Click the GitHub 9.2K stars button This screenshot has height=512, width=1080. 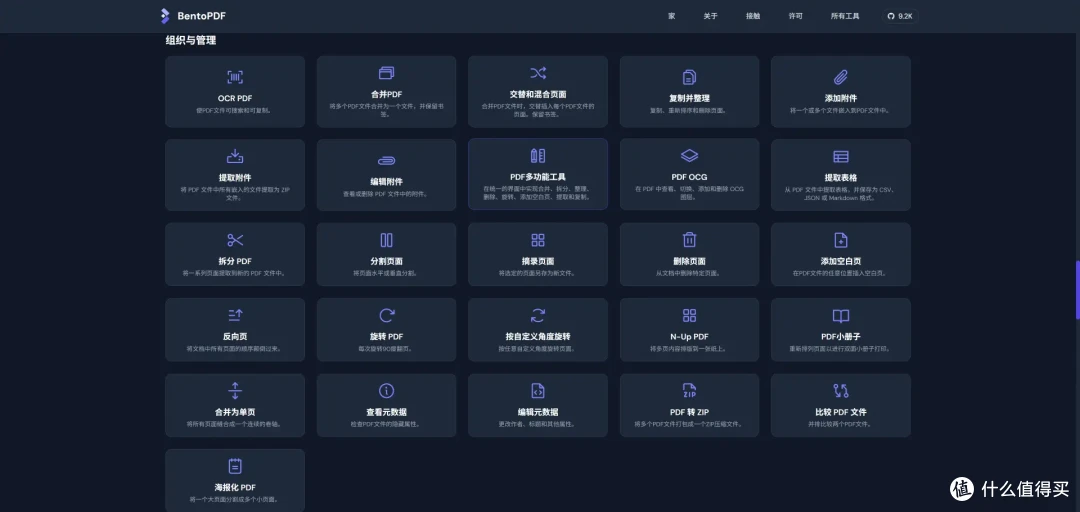900,16
